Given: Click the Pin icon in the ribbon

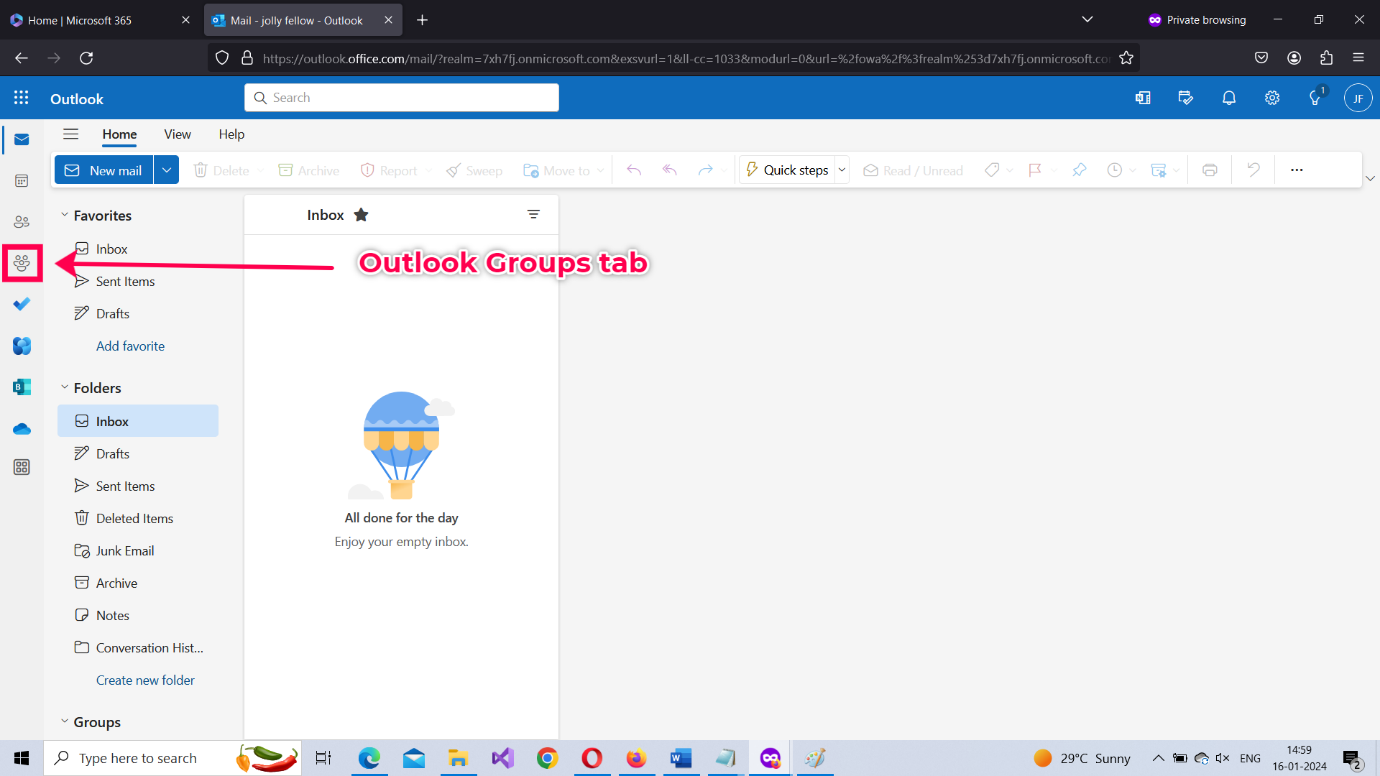Looking at the screenshot, I should pyautogui.click(x=1079, y=171).
